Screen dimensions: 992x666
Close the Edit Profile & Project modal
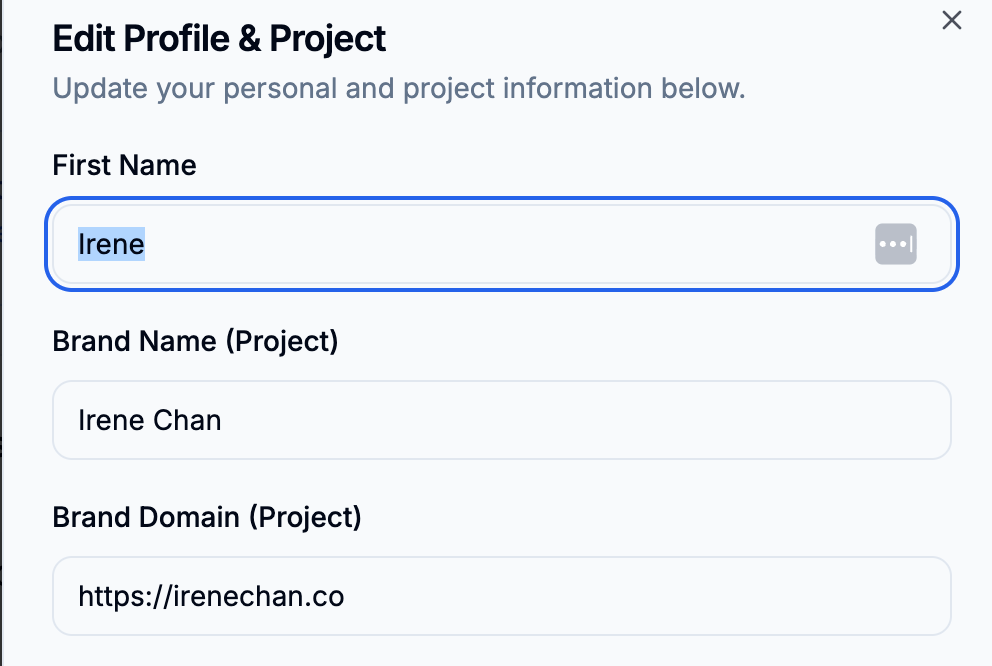click(x=951, y=20)
